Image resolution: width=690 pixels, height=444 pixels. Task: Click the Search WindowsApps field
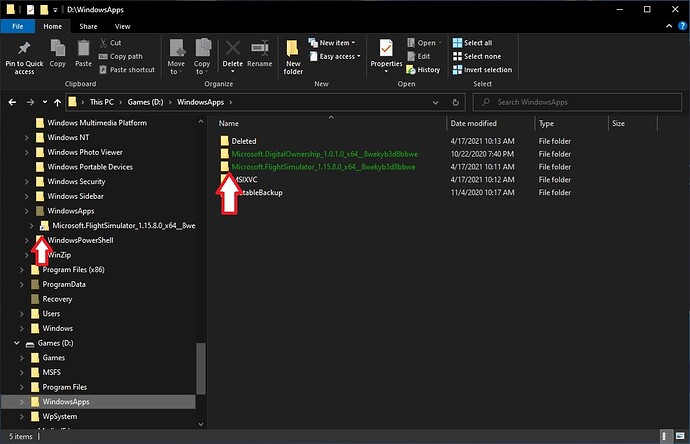[577, 102]
